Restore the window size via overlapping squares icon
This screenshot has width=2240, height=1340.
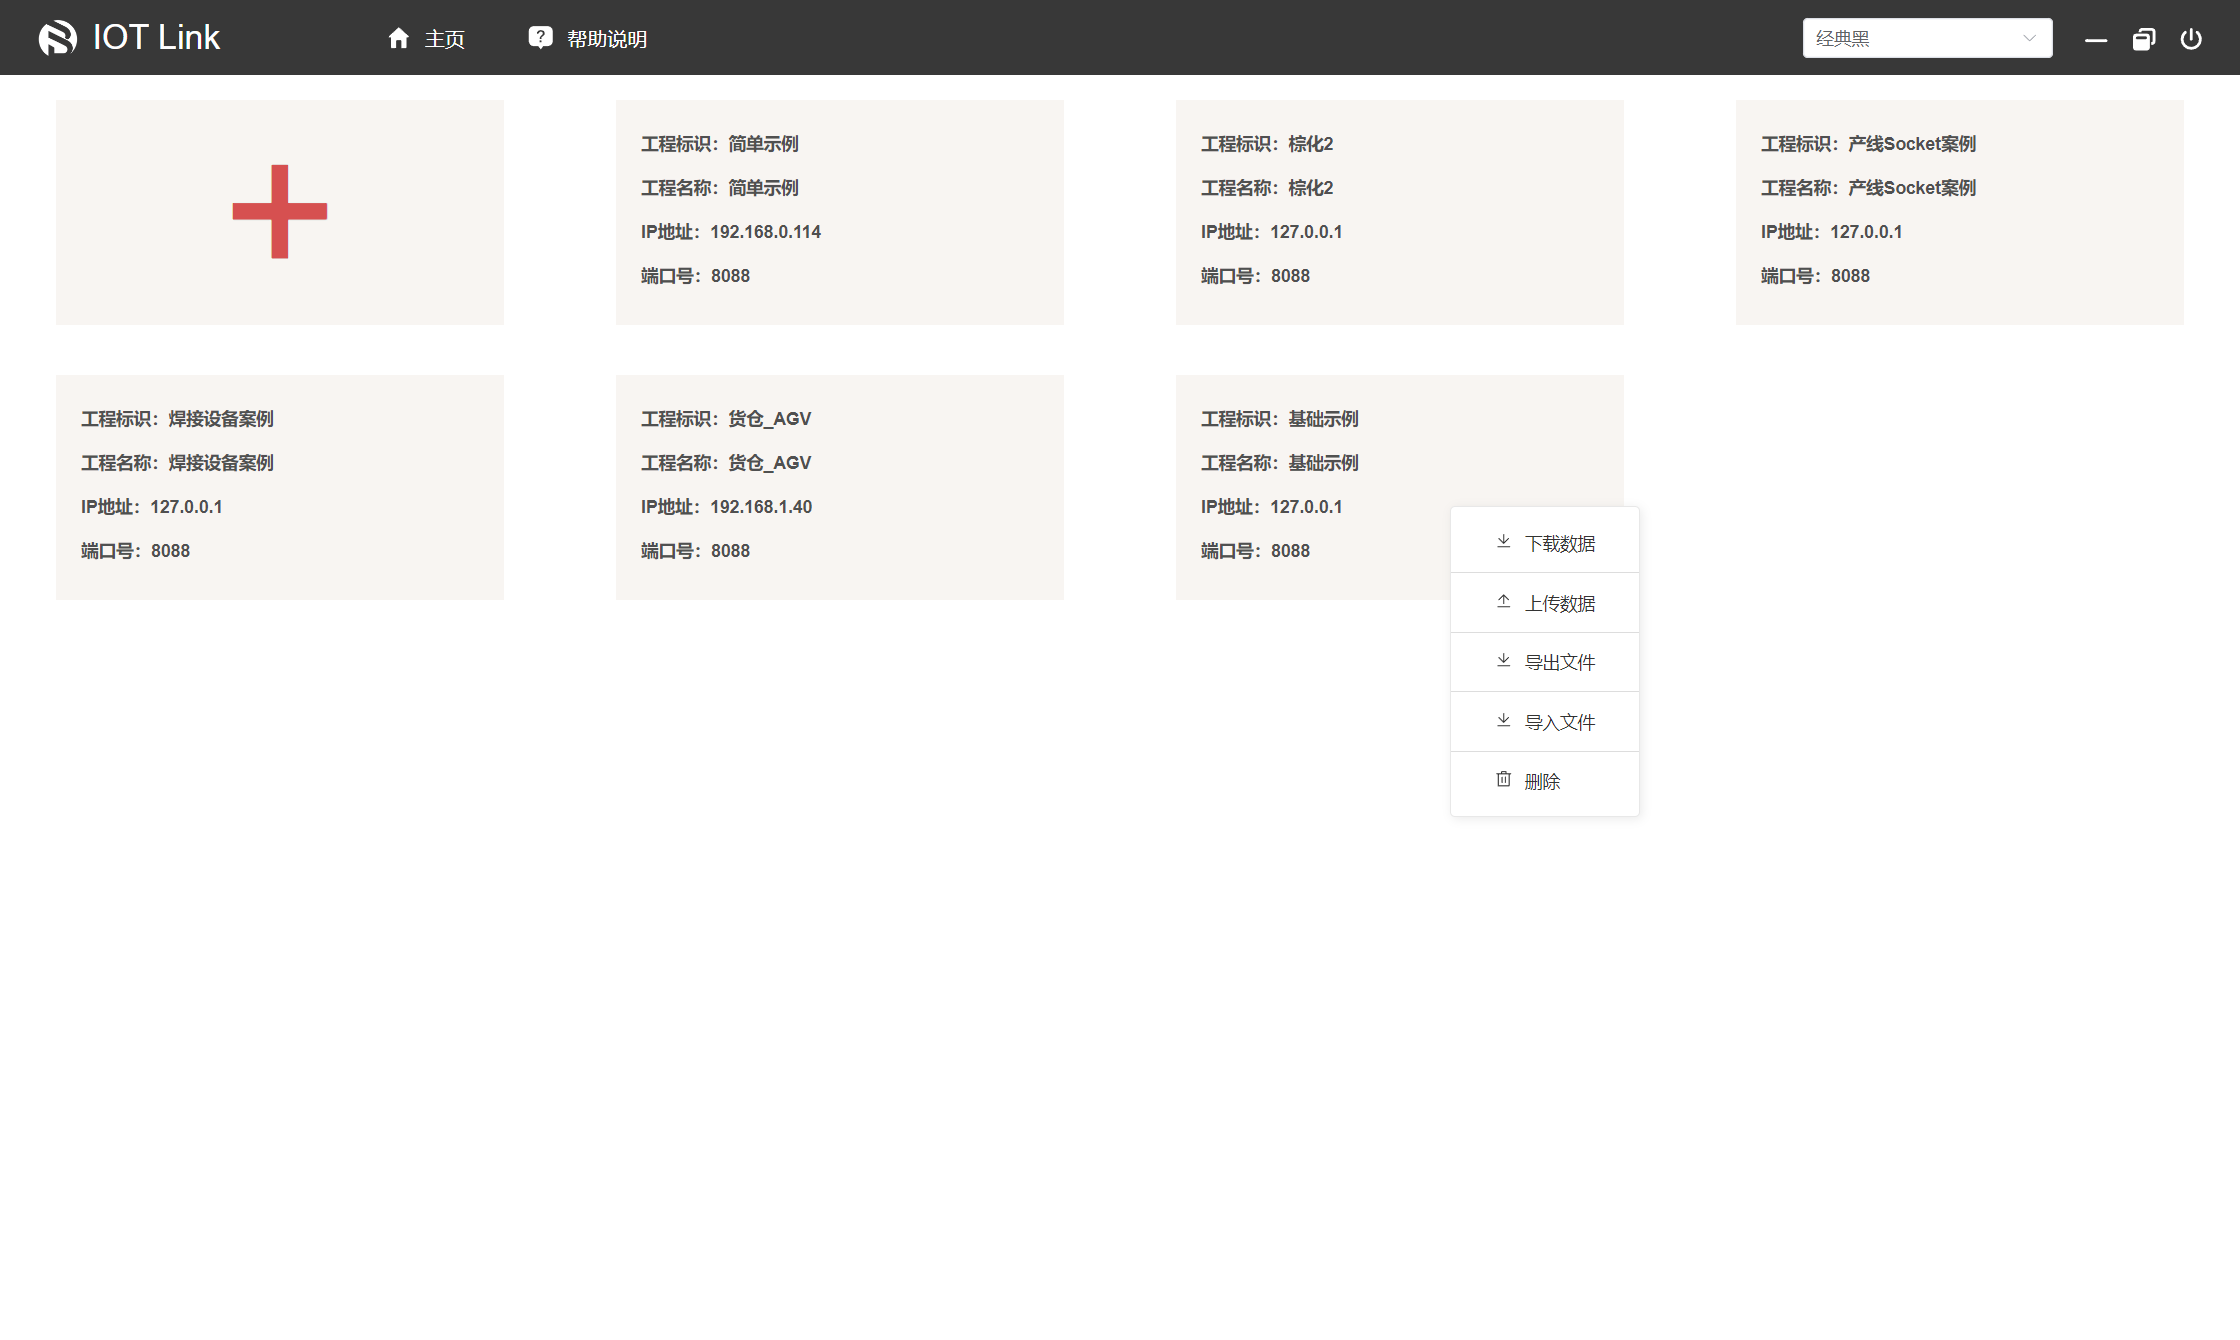point(2144,39)
